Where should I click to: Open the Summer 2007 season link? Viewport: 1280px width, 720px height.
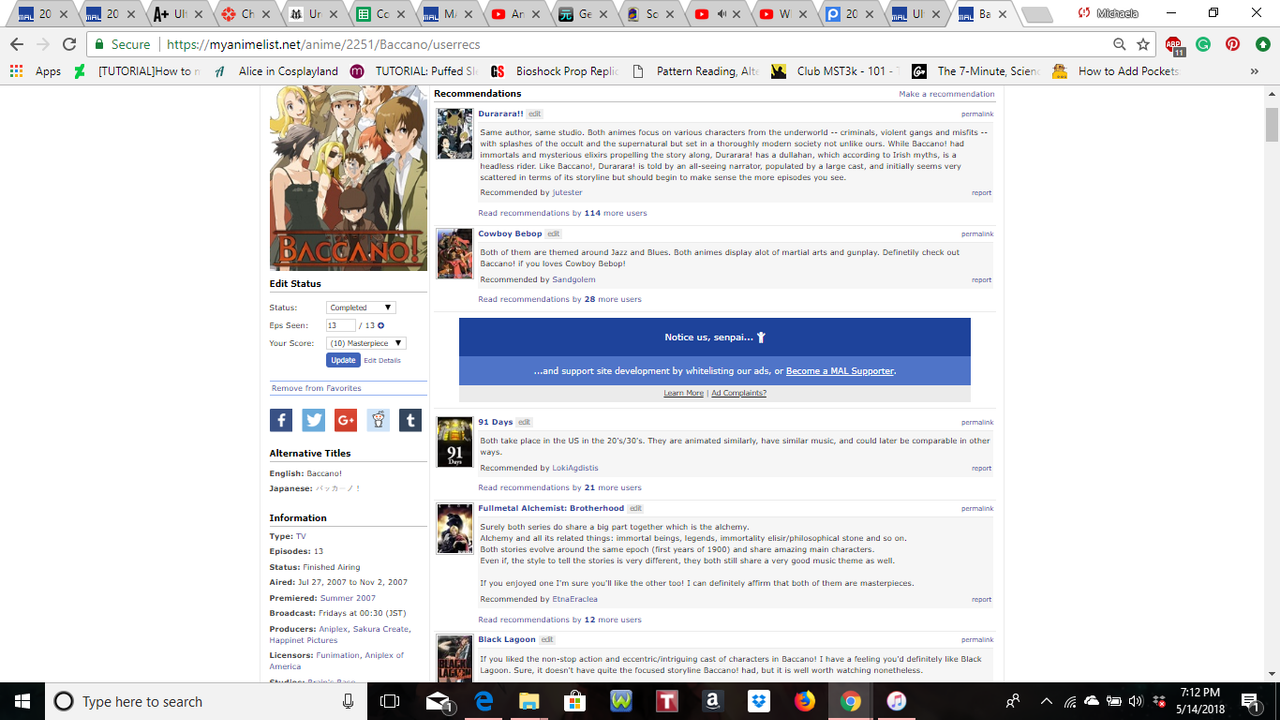[348, 598]
